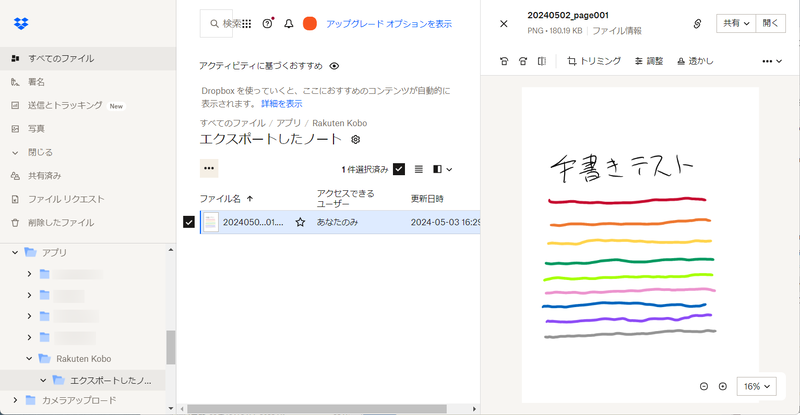The image size is (800, 415).
Task: Click the handwritten note preview image
Action: click(640, 245)
